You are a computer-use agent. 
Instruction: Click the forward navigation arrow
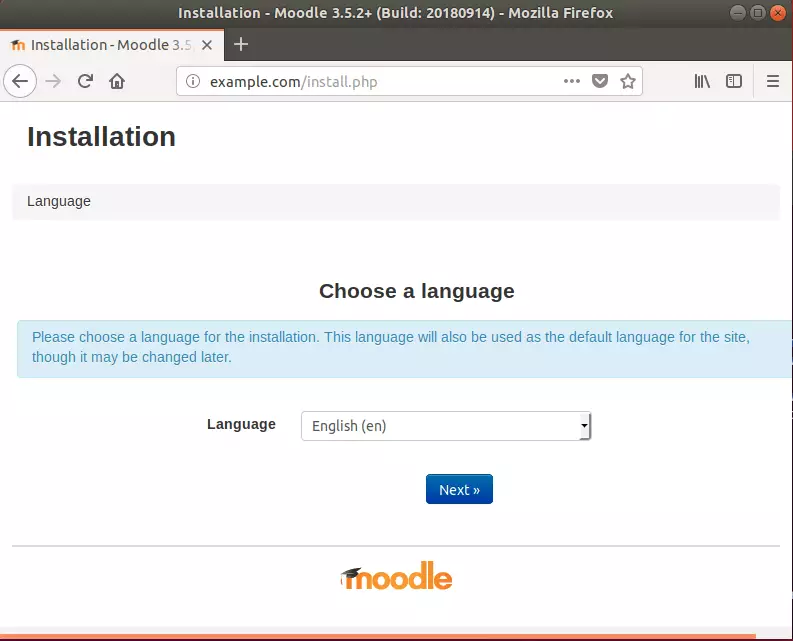(x=53, y=81)
